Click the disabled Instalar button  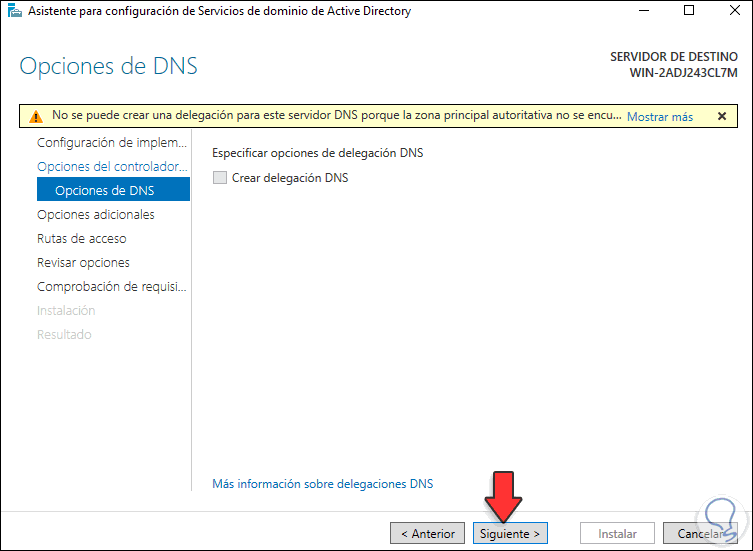tap(617, 533)
